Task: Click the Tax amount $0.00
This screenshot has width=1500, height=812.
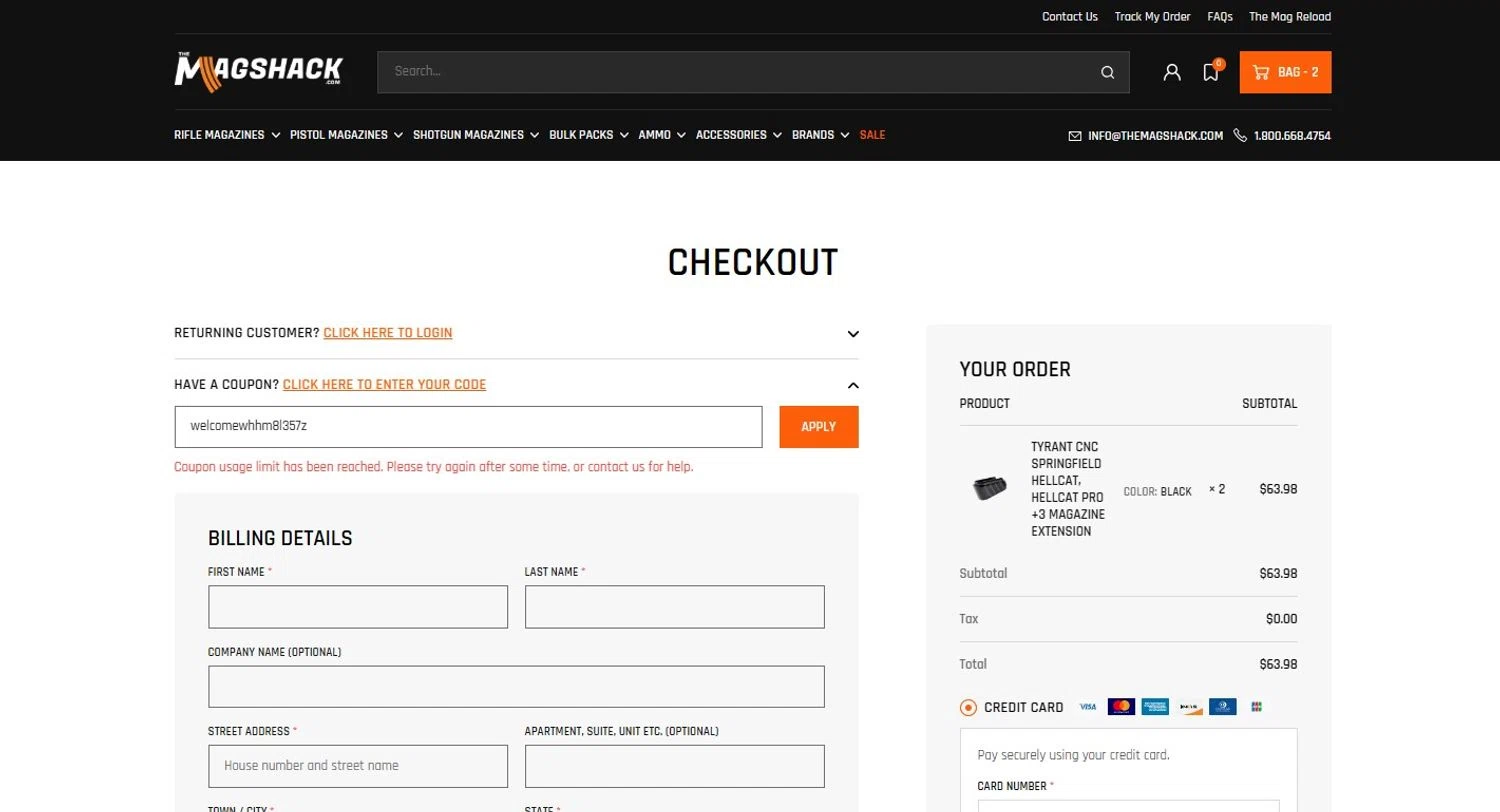Action: (x=1281, y=619)
